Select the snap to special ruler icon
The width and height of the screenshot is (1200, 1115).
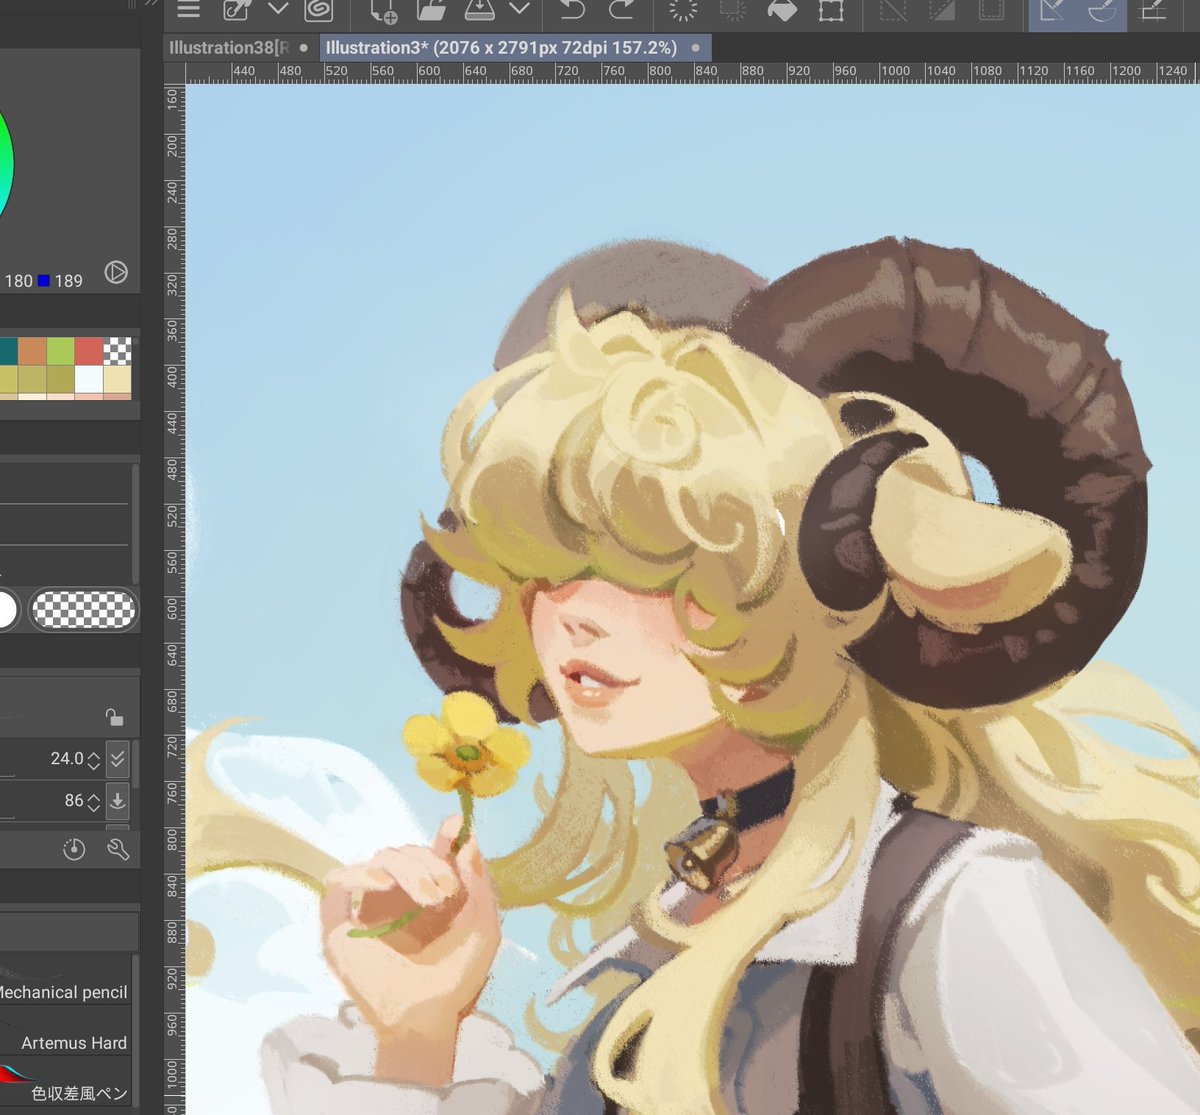[1100, 13]
